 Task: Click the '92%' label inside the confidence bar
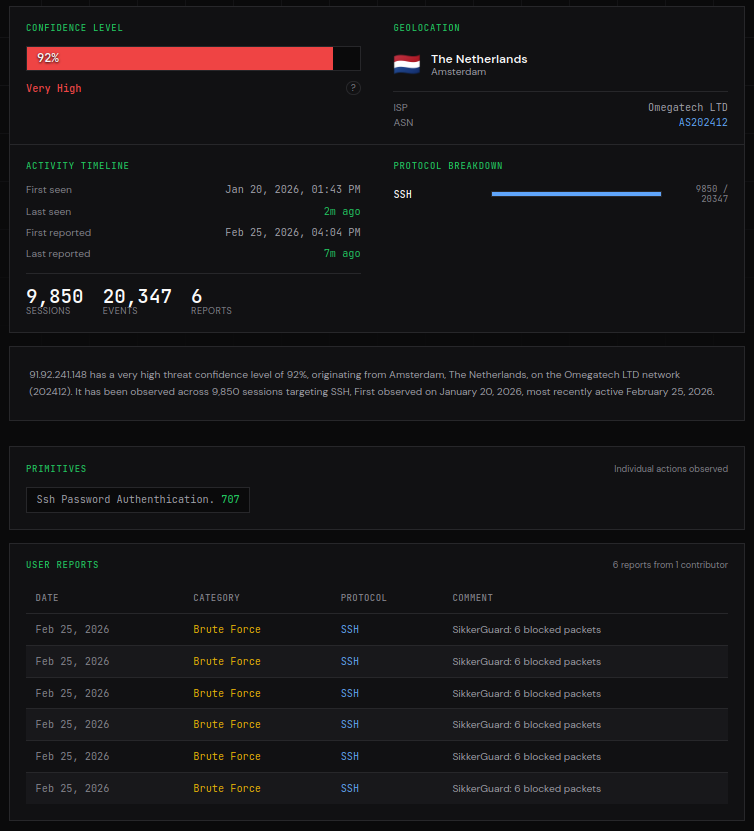[x=48, y=58]
